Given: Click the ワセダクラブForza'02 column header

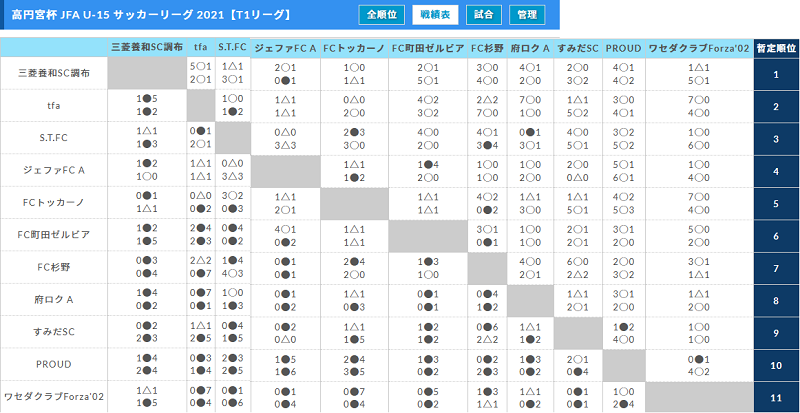Looking at the screenshot, I should click(x=698, y=48).
